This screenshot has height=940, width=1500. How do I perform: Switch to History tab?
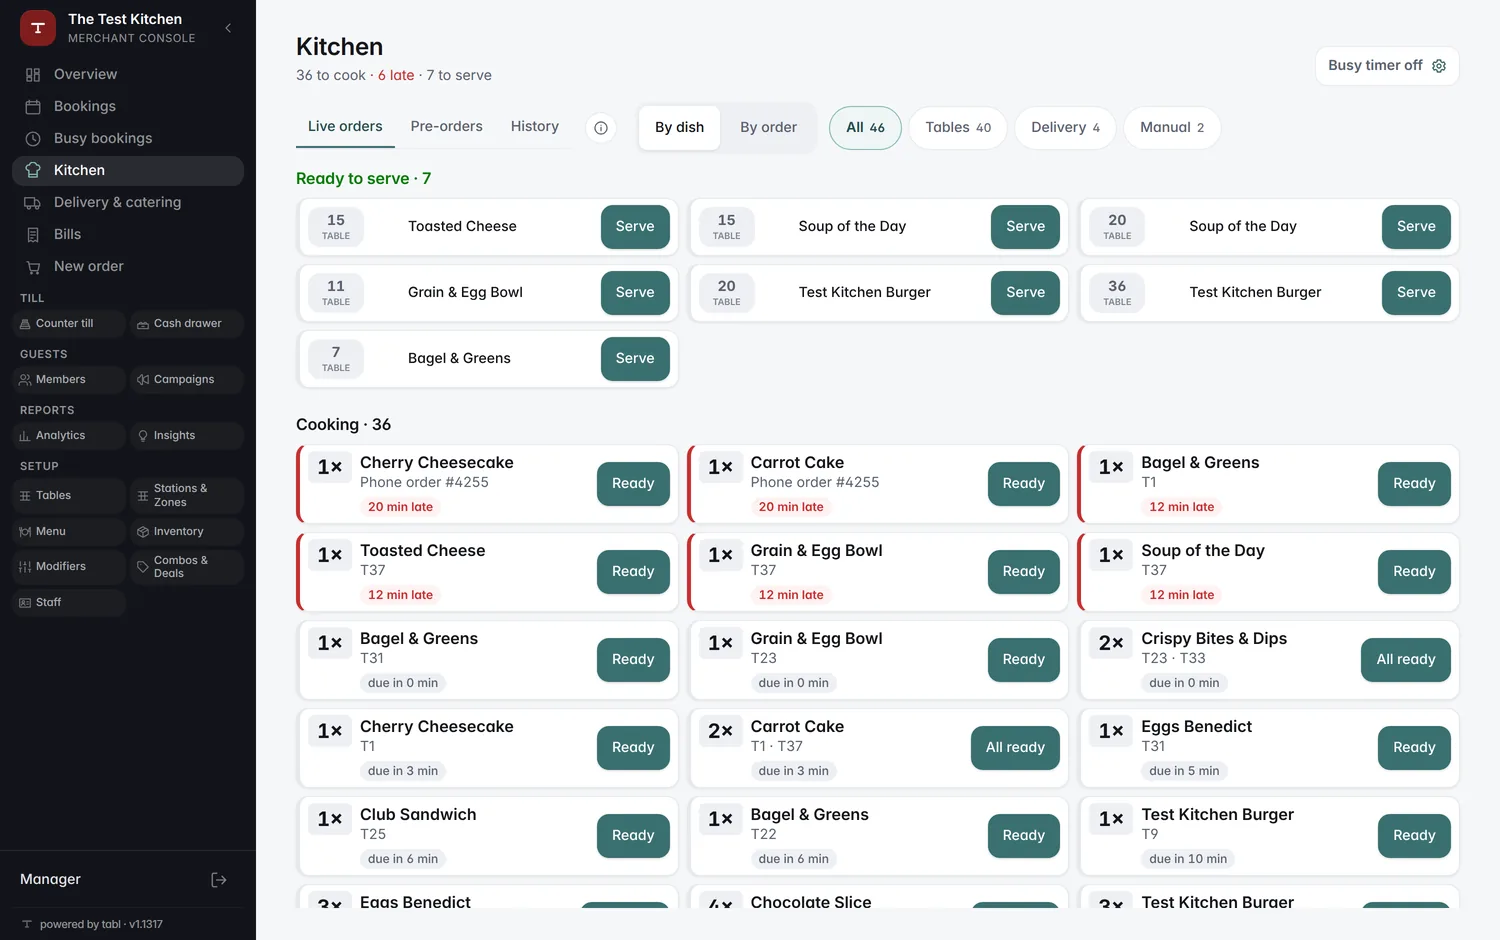pos(535,127)
